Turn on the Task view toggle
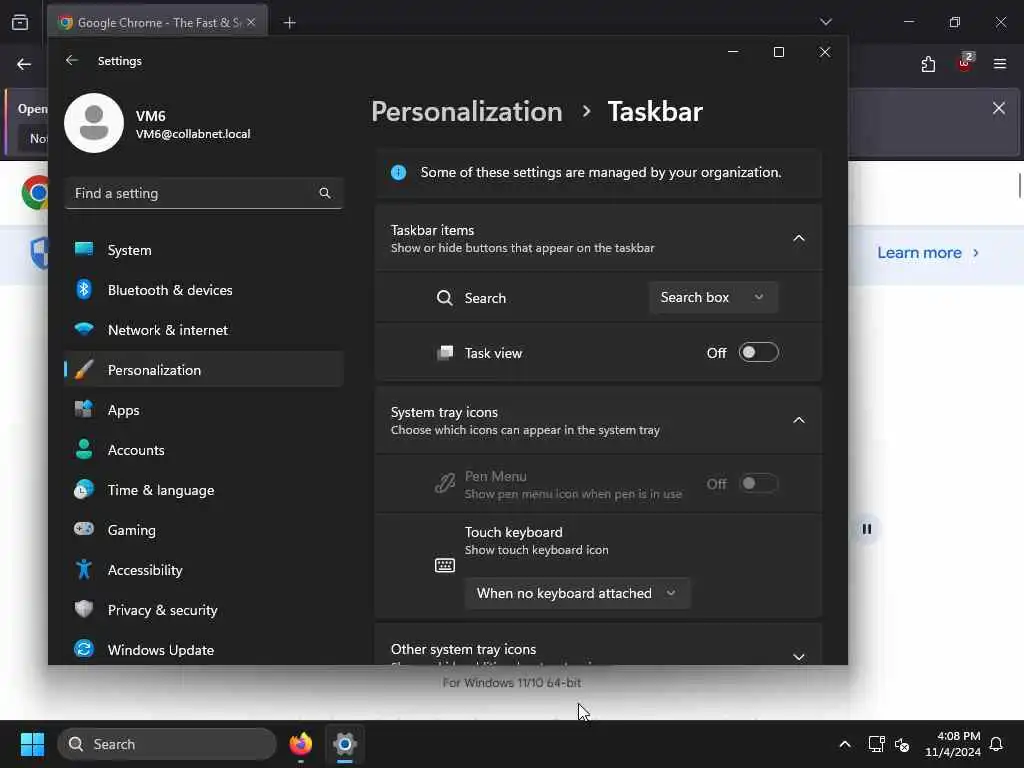 (758, 353)
